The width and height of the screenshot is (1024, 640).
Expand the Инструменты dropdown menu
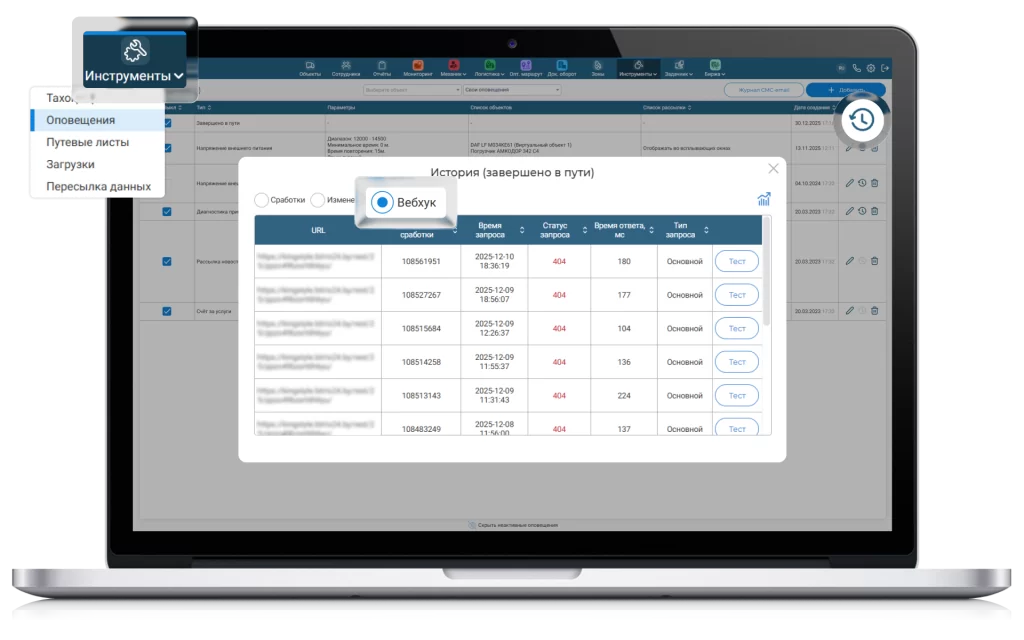(x=134, y=76)
